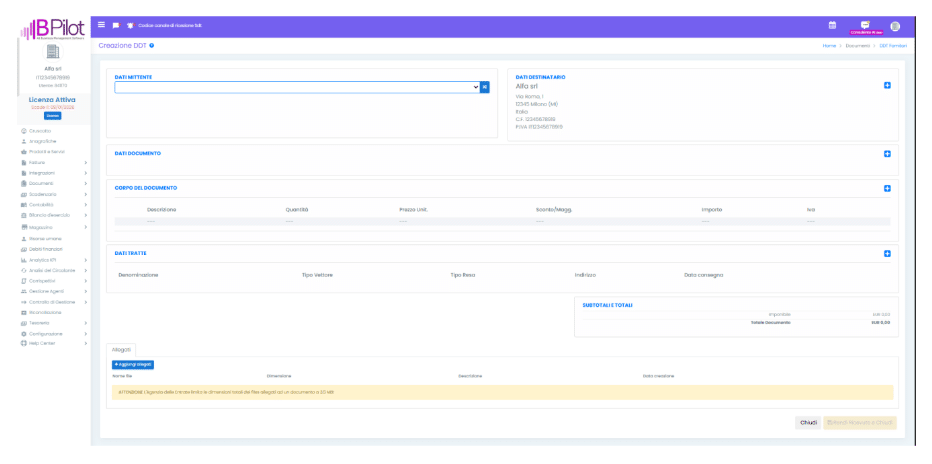Click the help icon beside Creazione DDT

pos(152,46)
